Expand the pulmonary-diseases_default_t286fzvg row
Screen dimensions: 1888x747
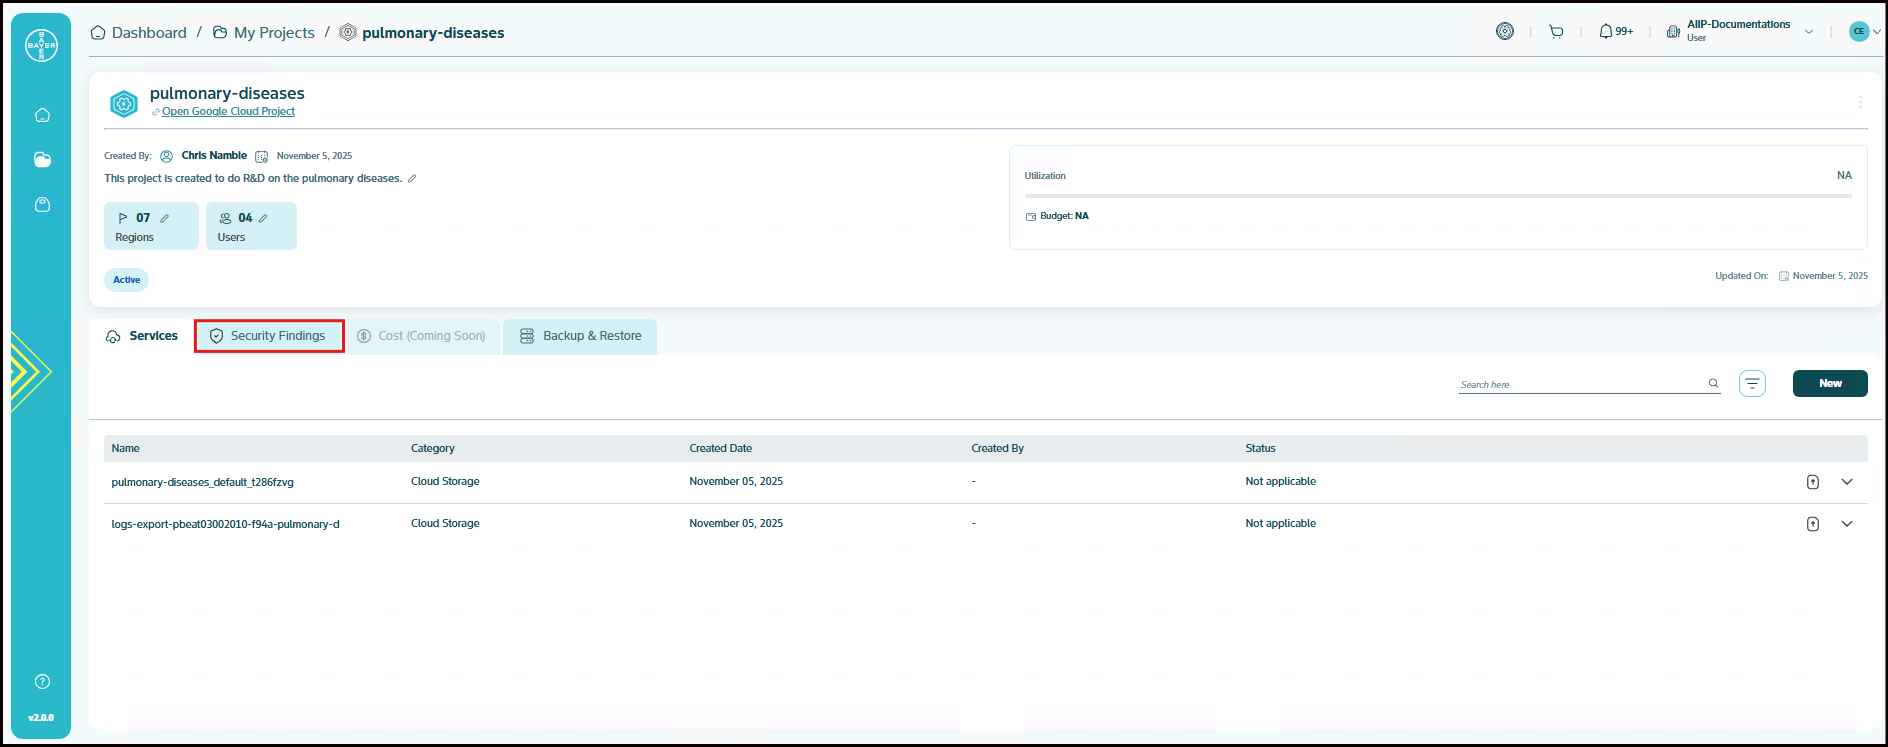click(1847, 482)
